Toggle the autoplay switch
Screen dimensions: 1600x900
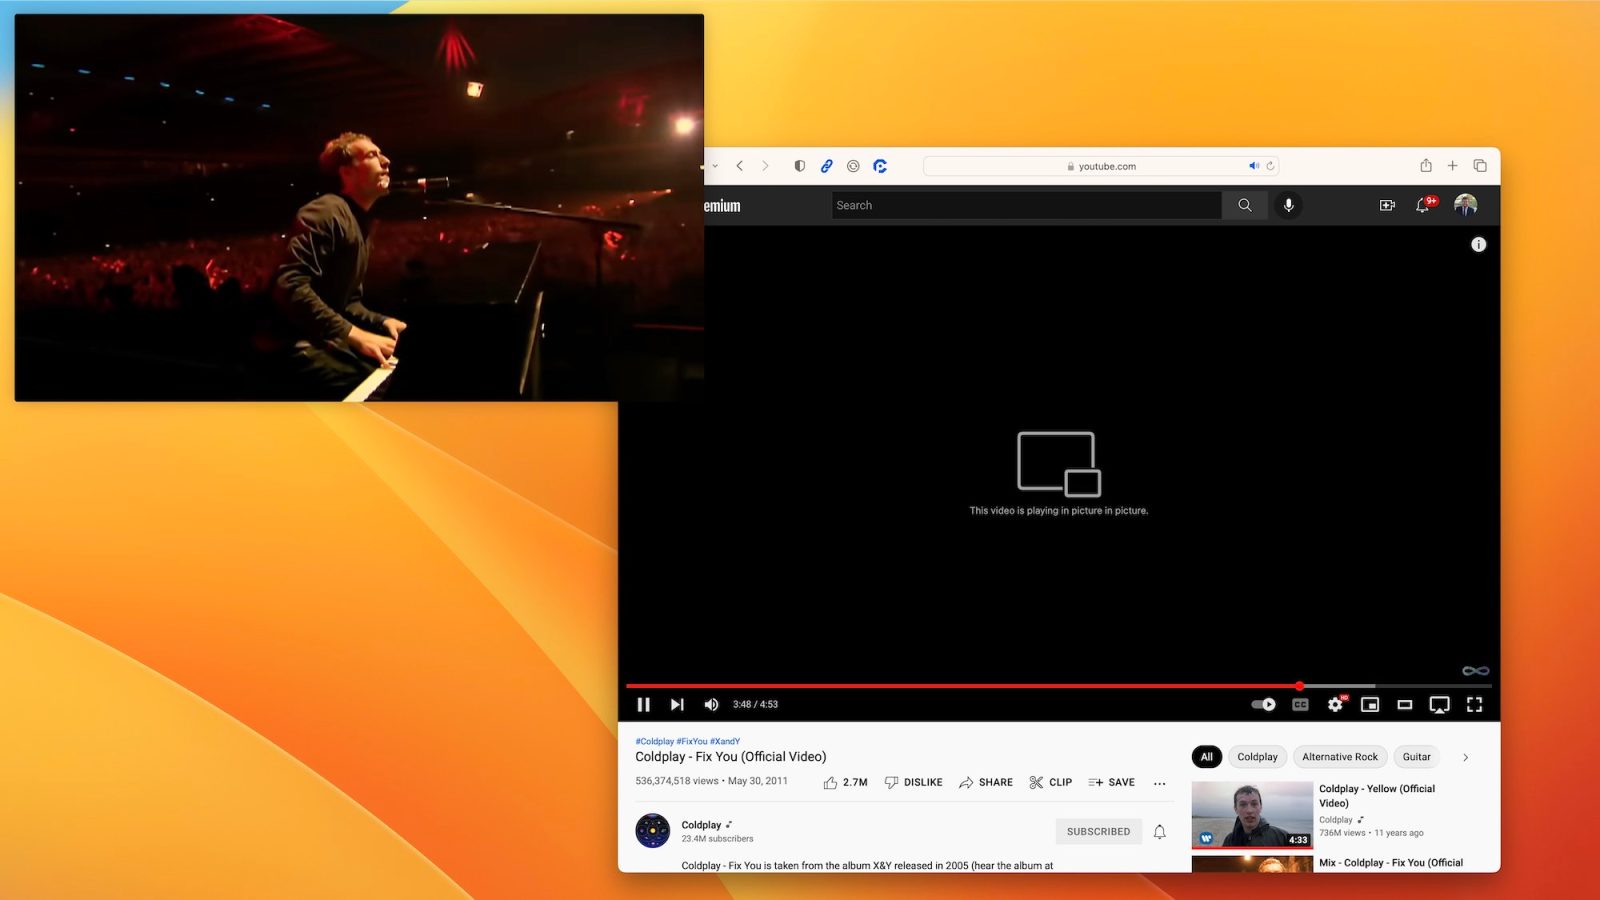[x=1264, y=705]
